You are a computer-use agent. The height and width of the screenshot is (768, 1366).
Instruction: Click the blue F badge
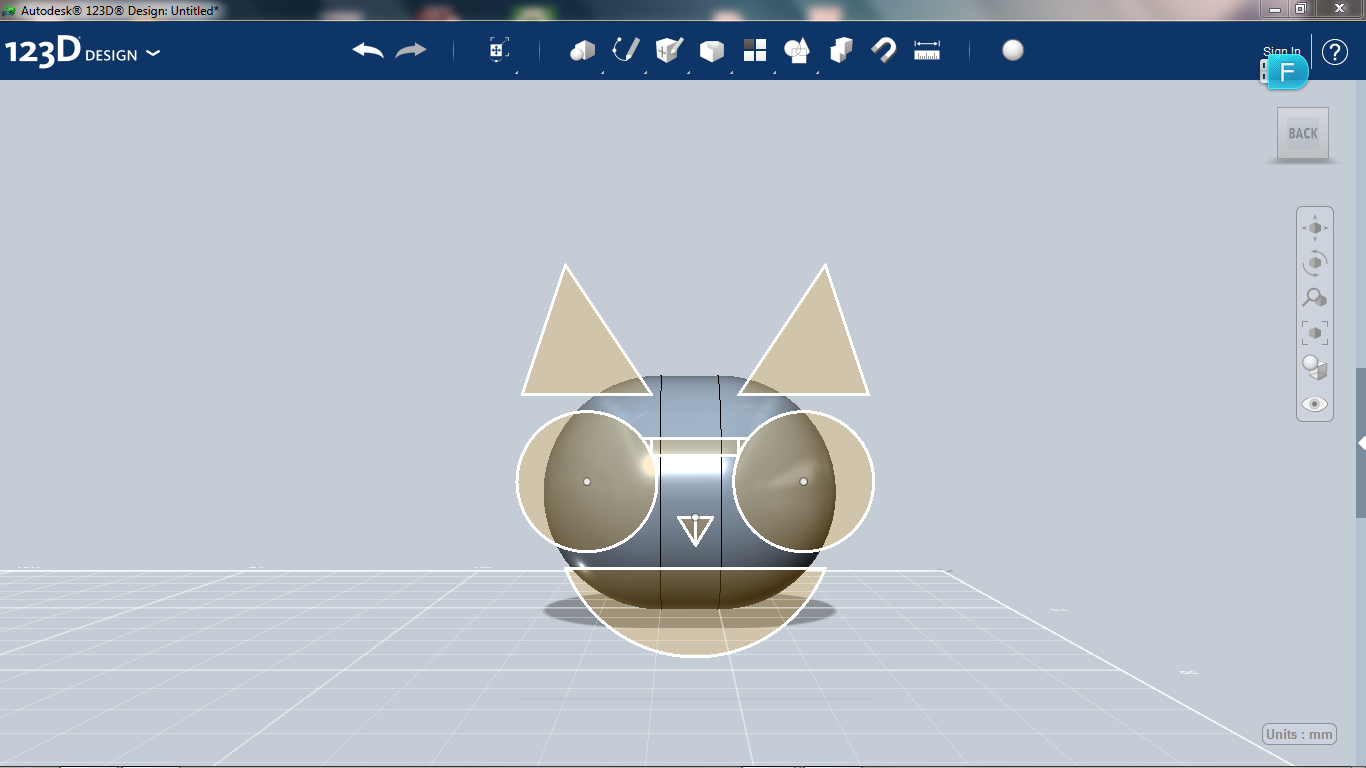[x=1288, y=72]
